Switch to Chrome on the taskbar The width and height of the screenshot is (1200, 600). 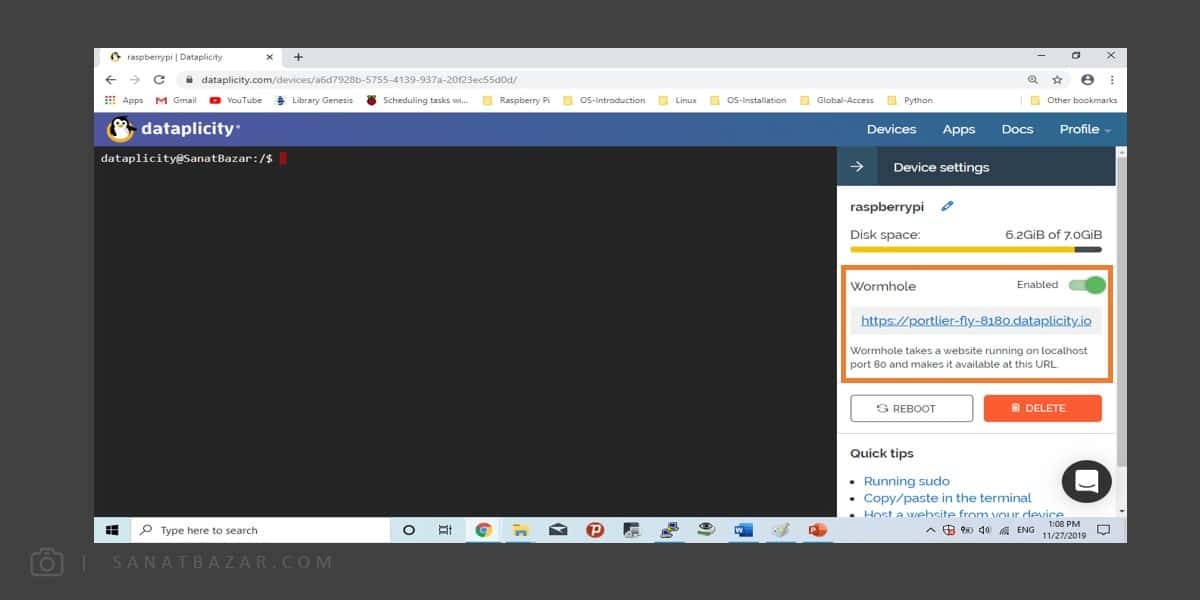point(484,530)
